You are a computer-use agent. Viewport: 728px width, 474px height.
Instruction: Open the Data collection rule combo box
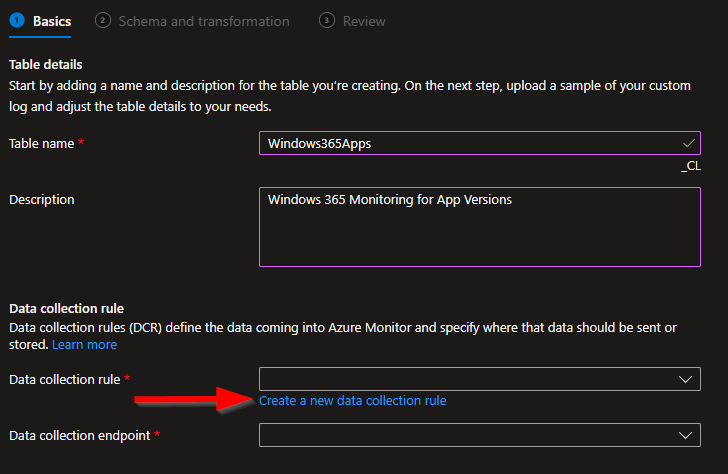(470, 379)
